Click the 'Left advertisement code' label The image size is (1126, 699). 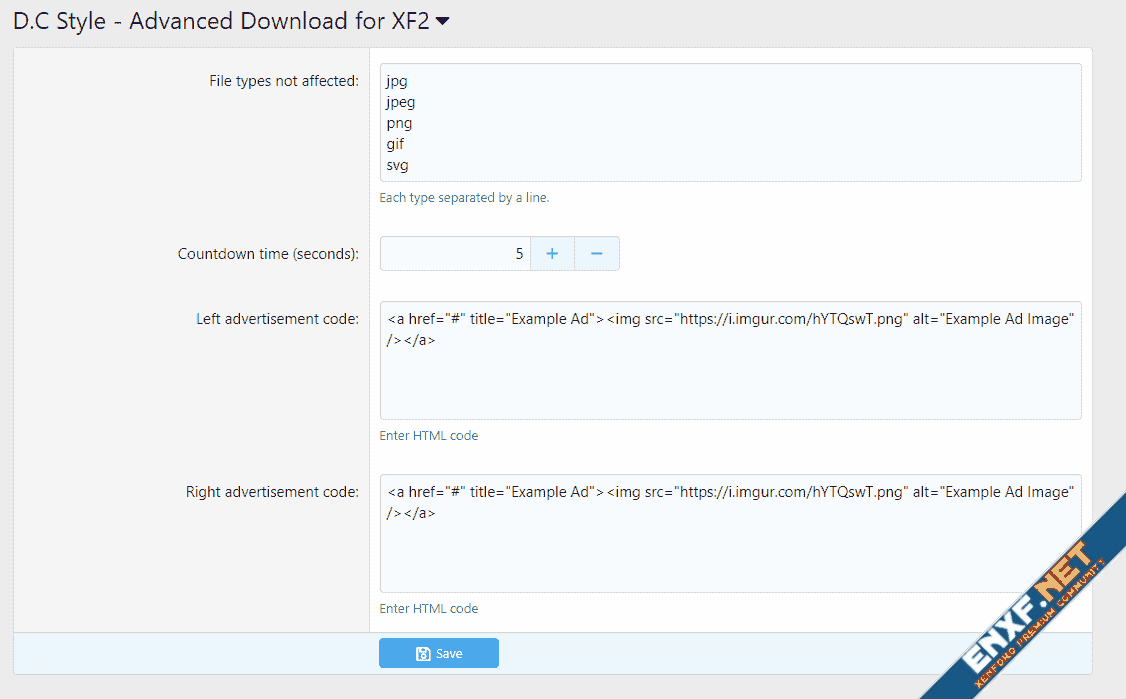[x=277, y=319]
